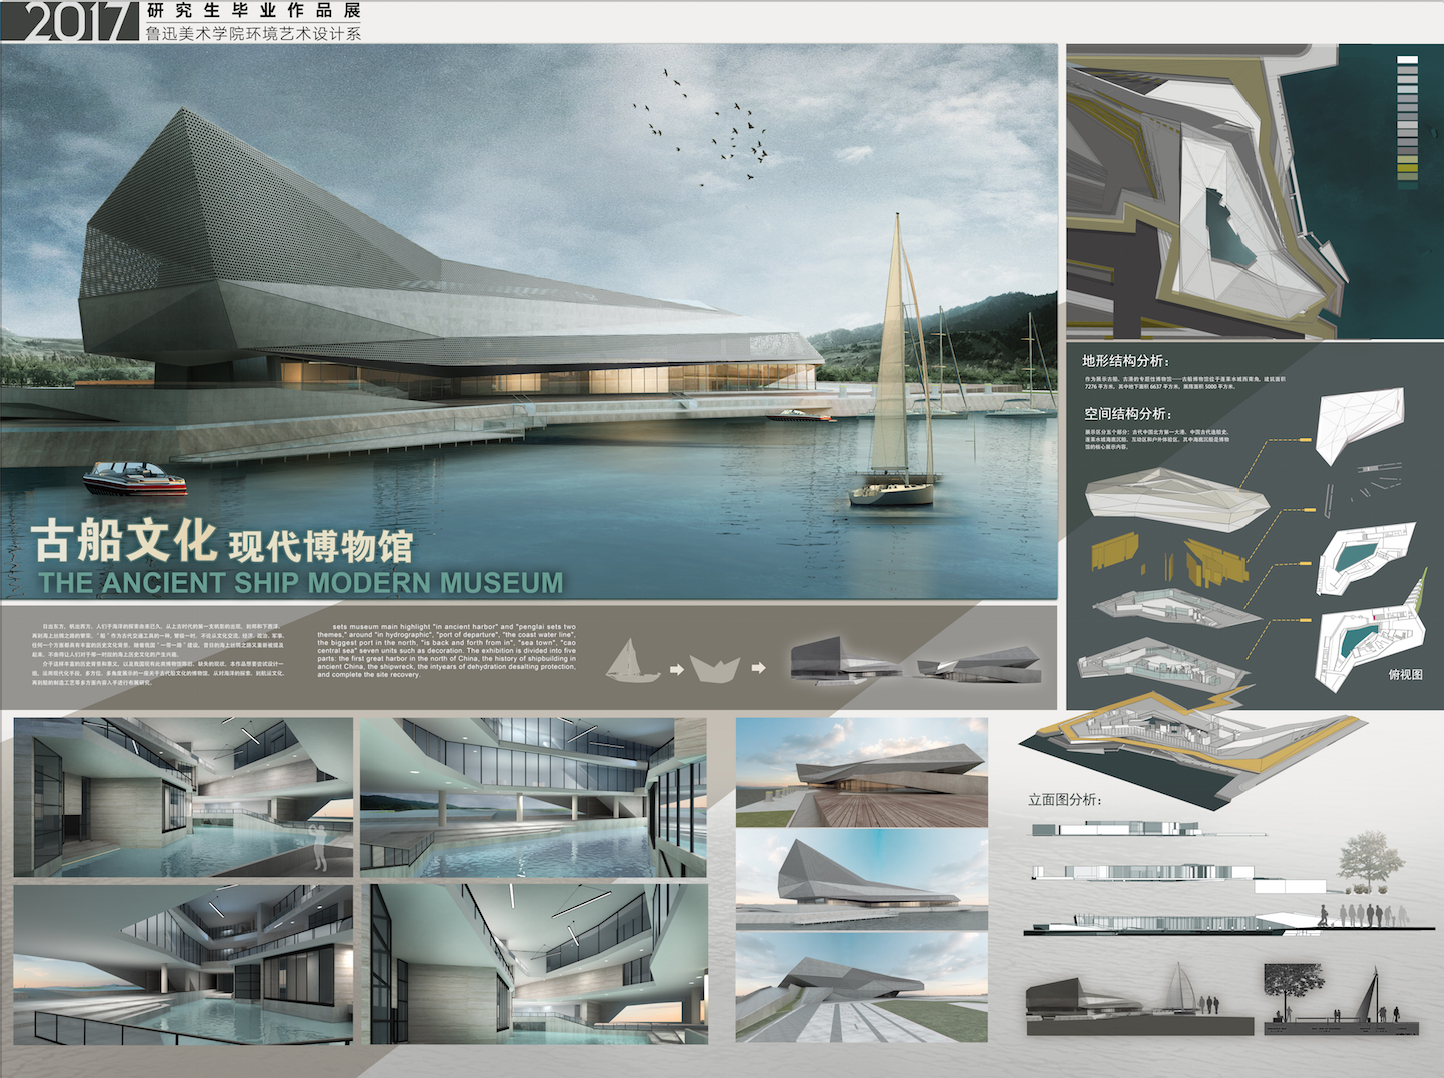Click the folded paper boat icon
The image size is (1444, 1078).
[x=715, y=668]
